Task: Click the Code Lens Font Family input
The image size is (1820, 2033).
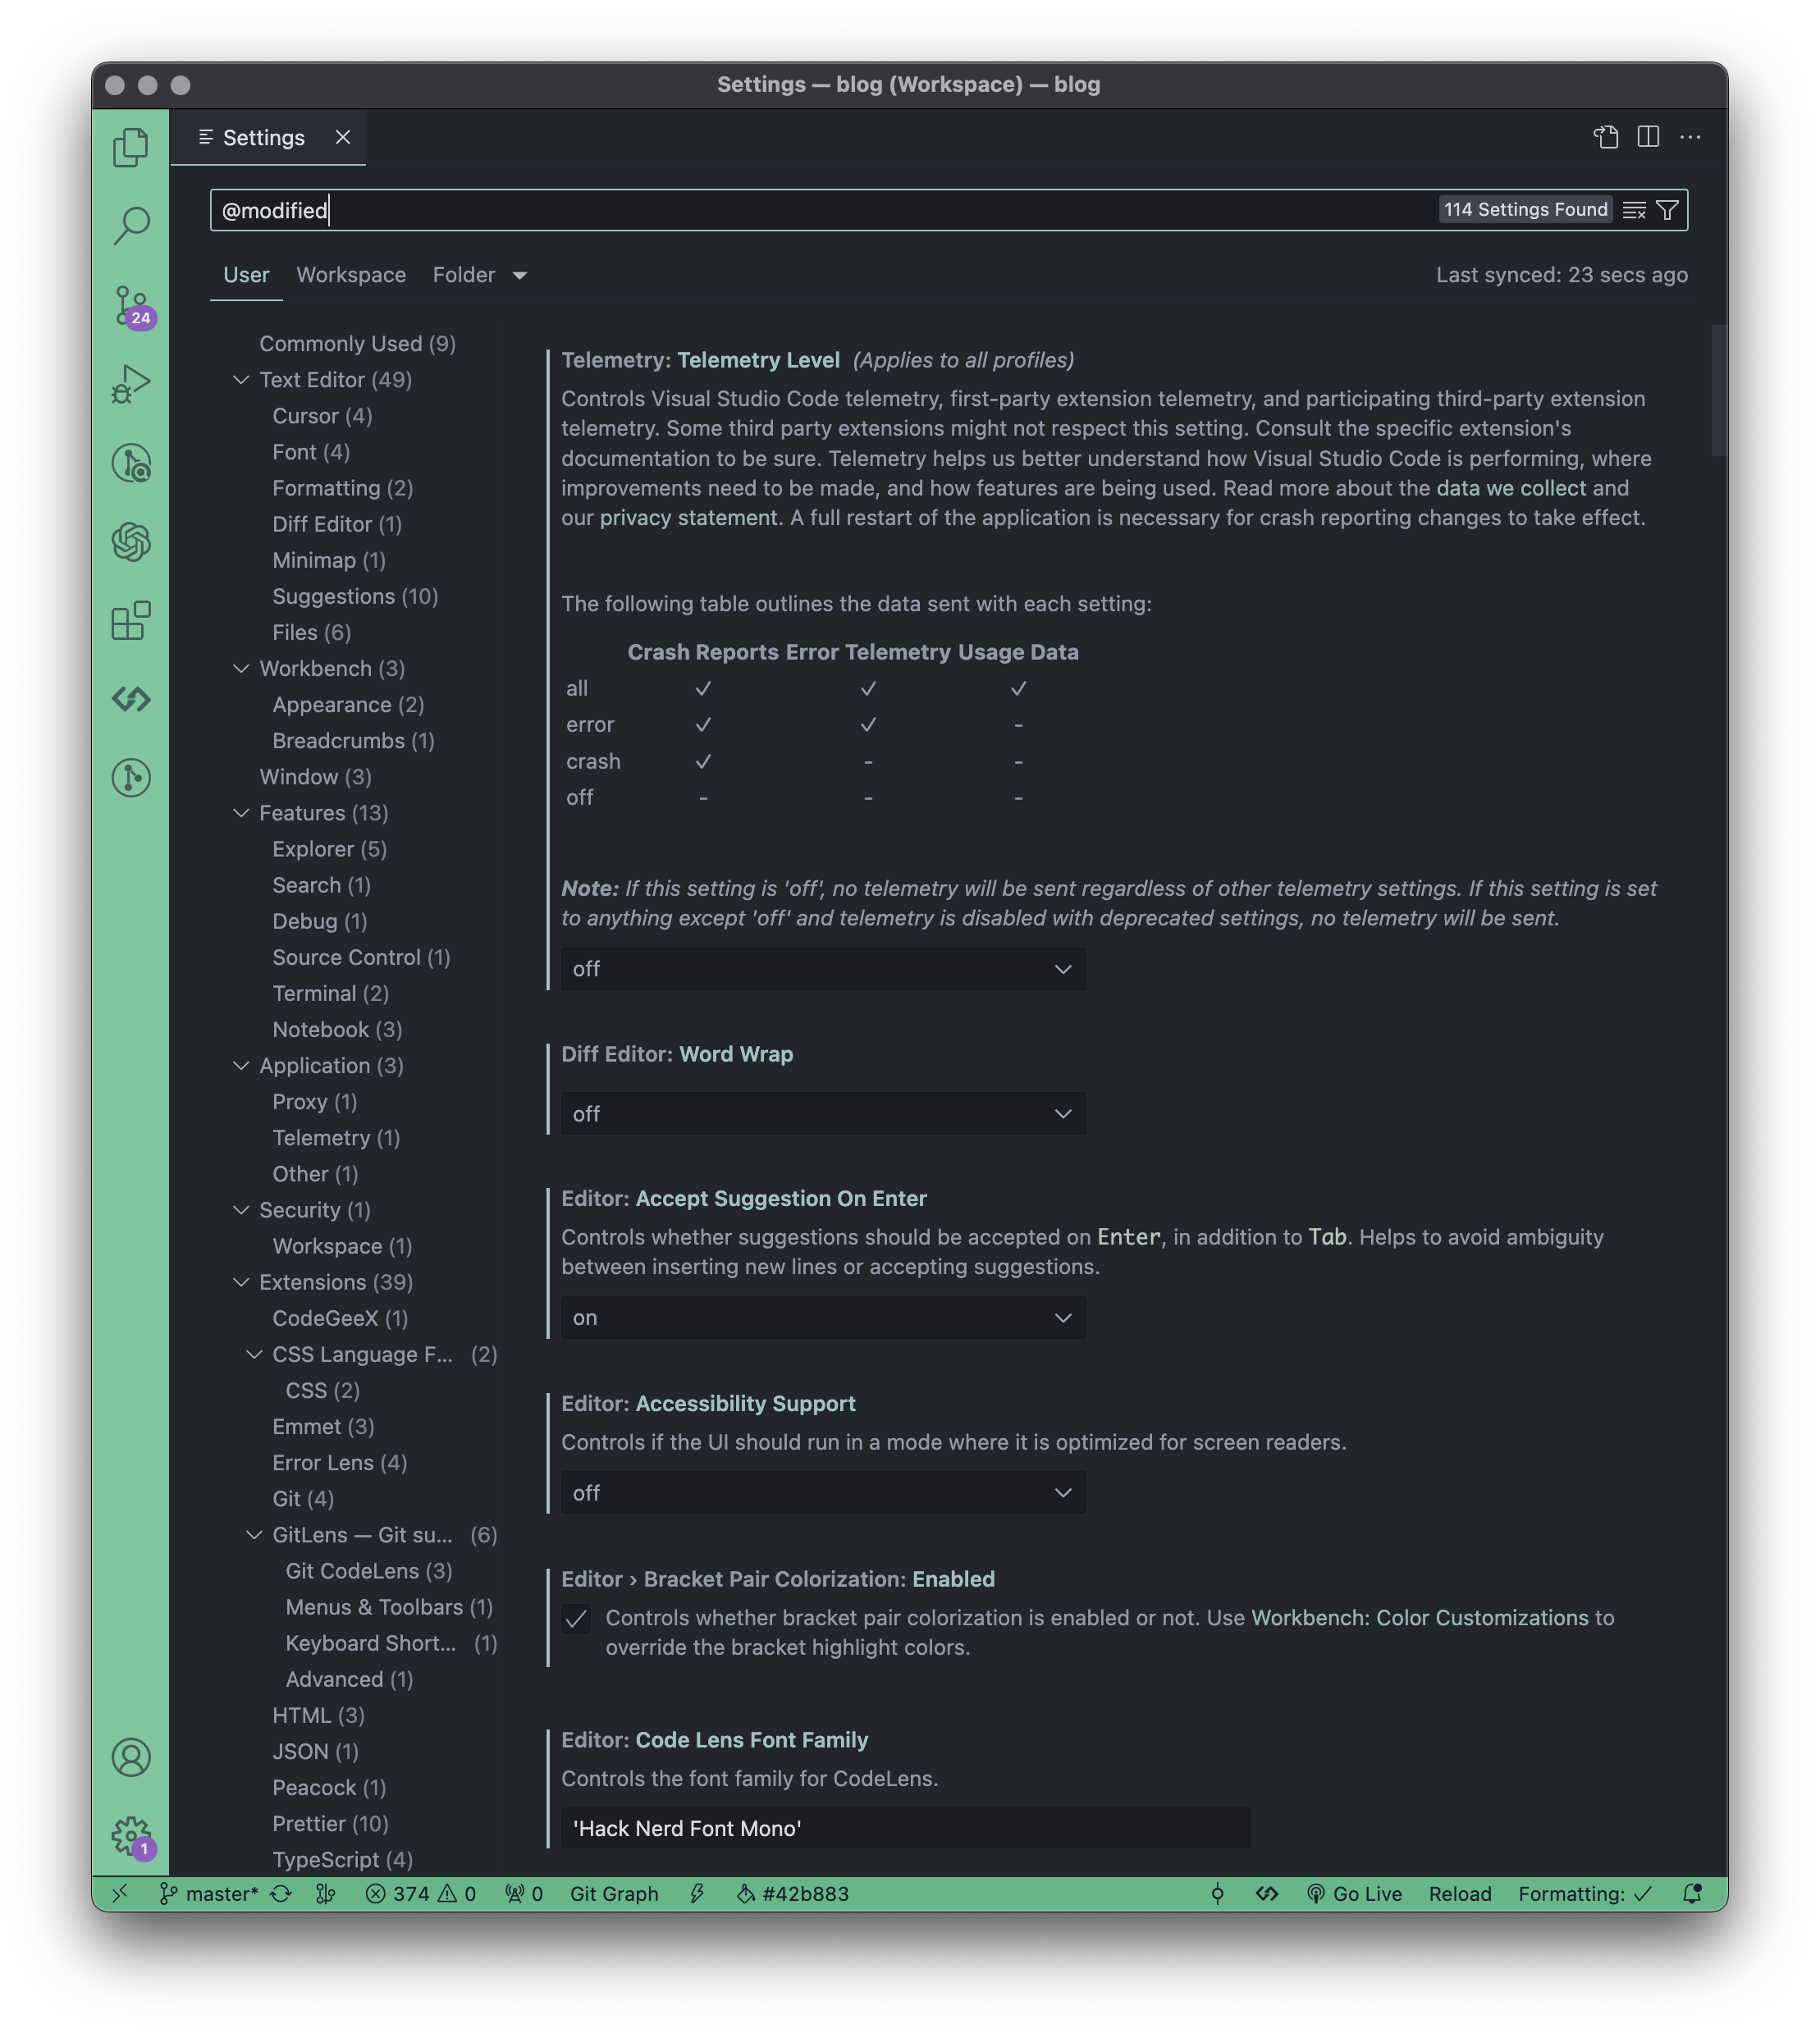Action: (x=904, y=1828)
